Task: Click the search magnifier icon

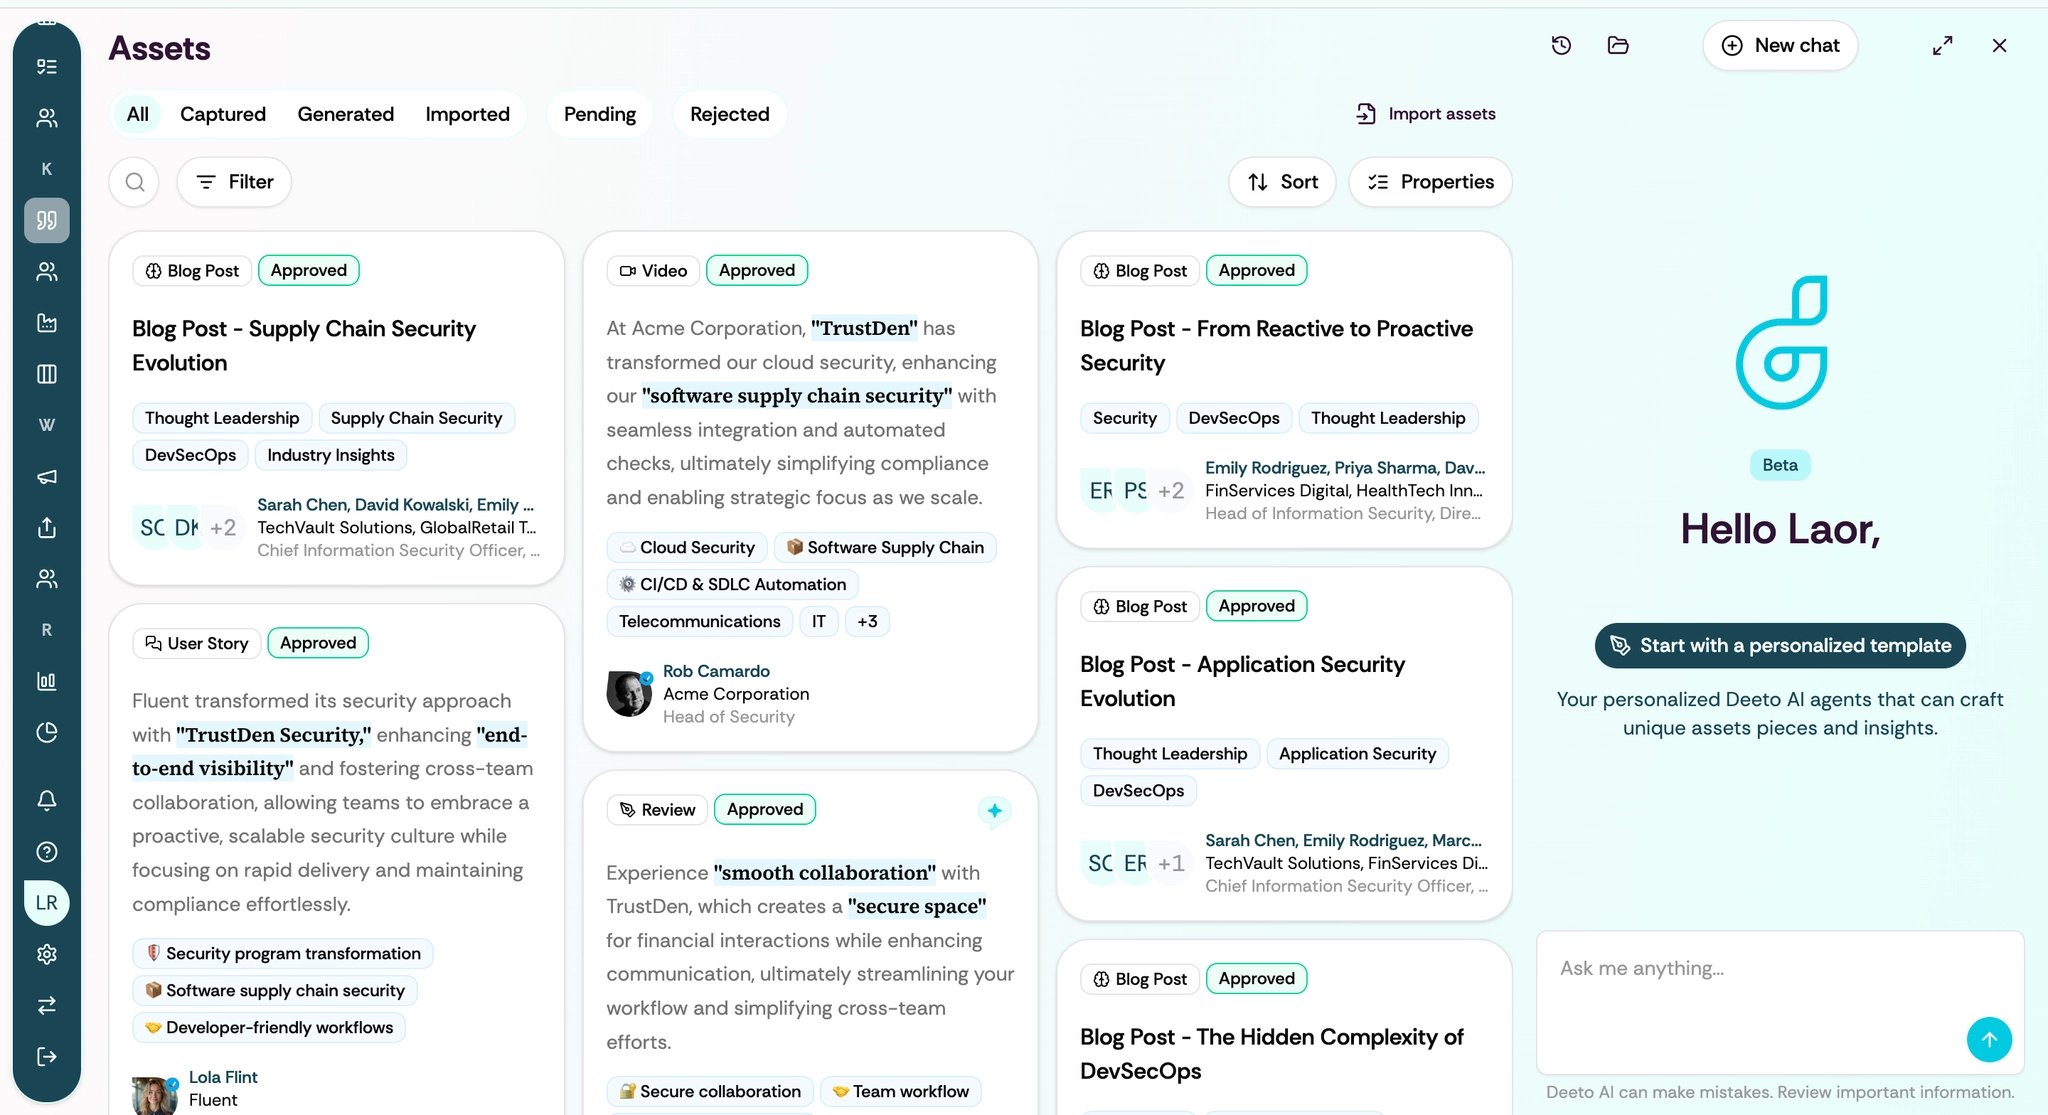Action: point(135,182)
